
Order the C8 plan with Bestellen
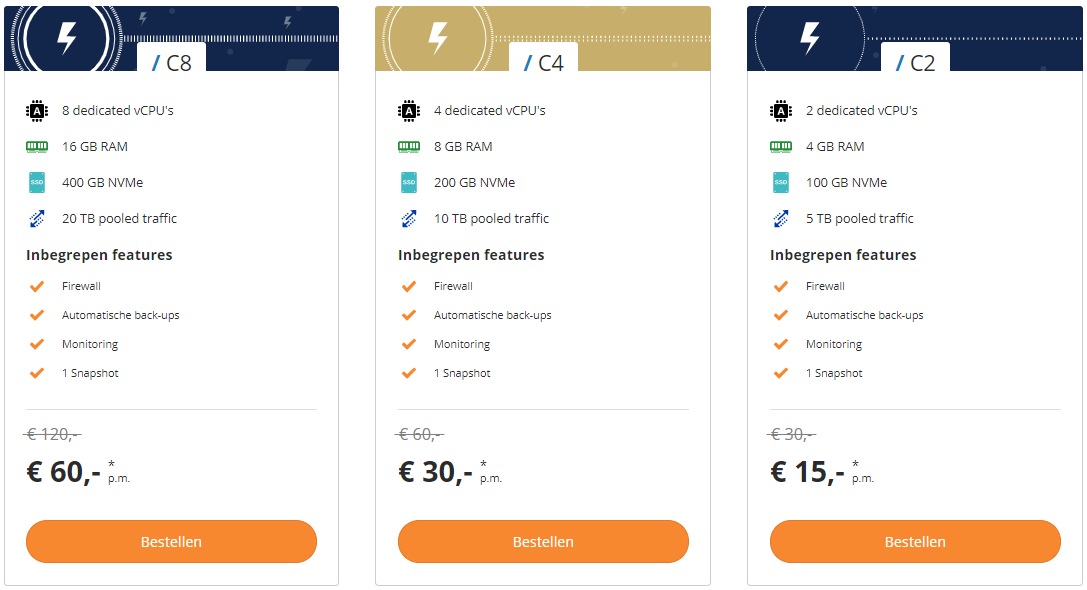(171, 542)
